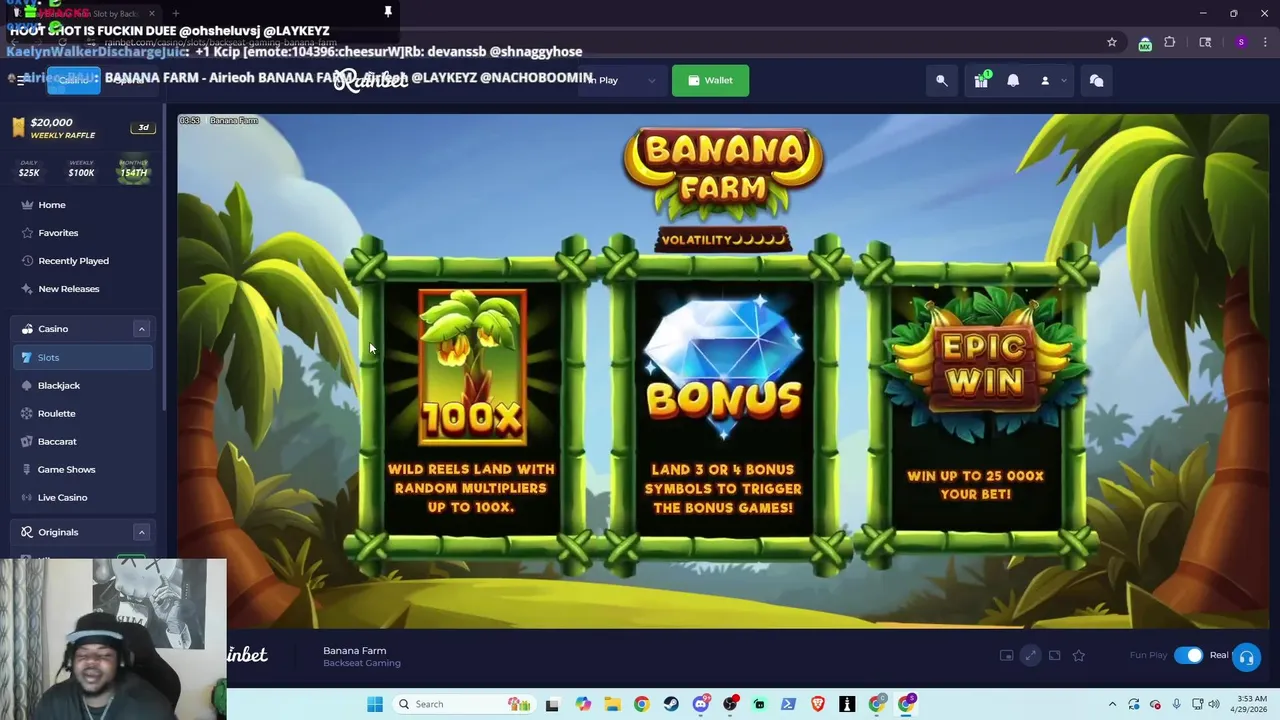The width and height of the screenshot is (1280, 720).
Task: Open the Monthly race tile
Action: pos(134,168)
